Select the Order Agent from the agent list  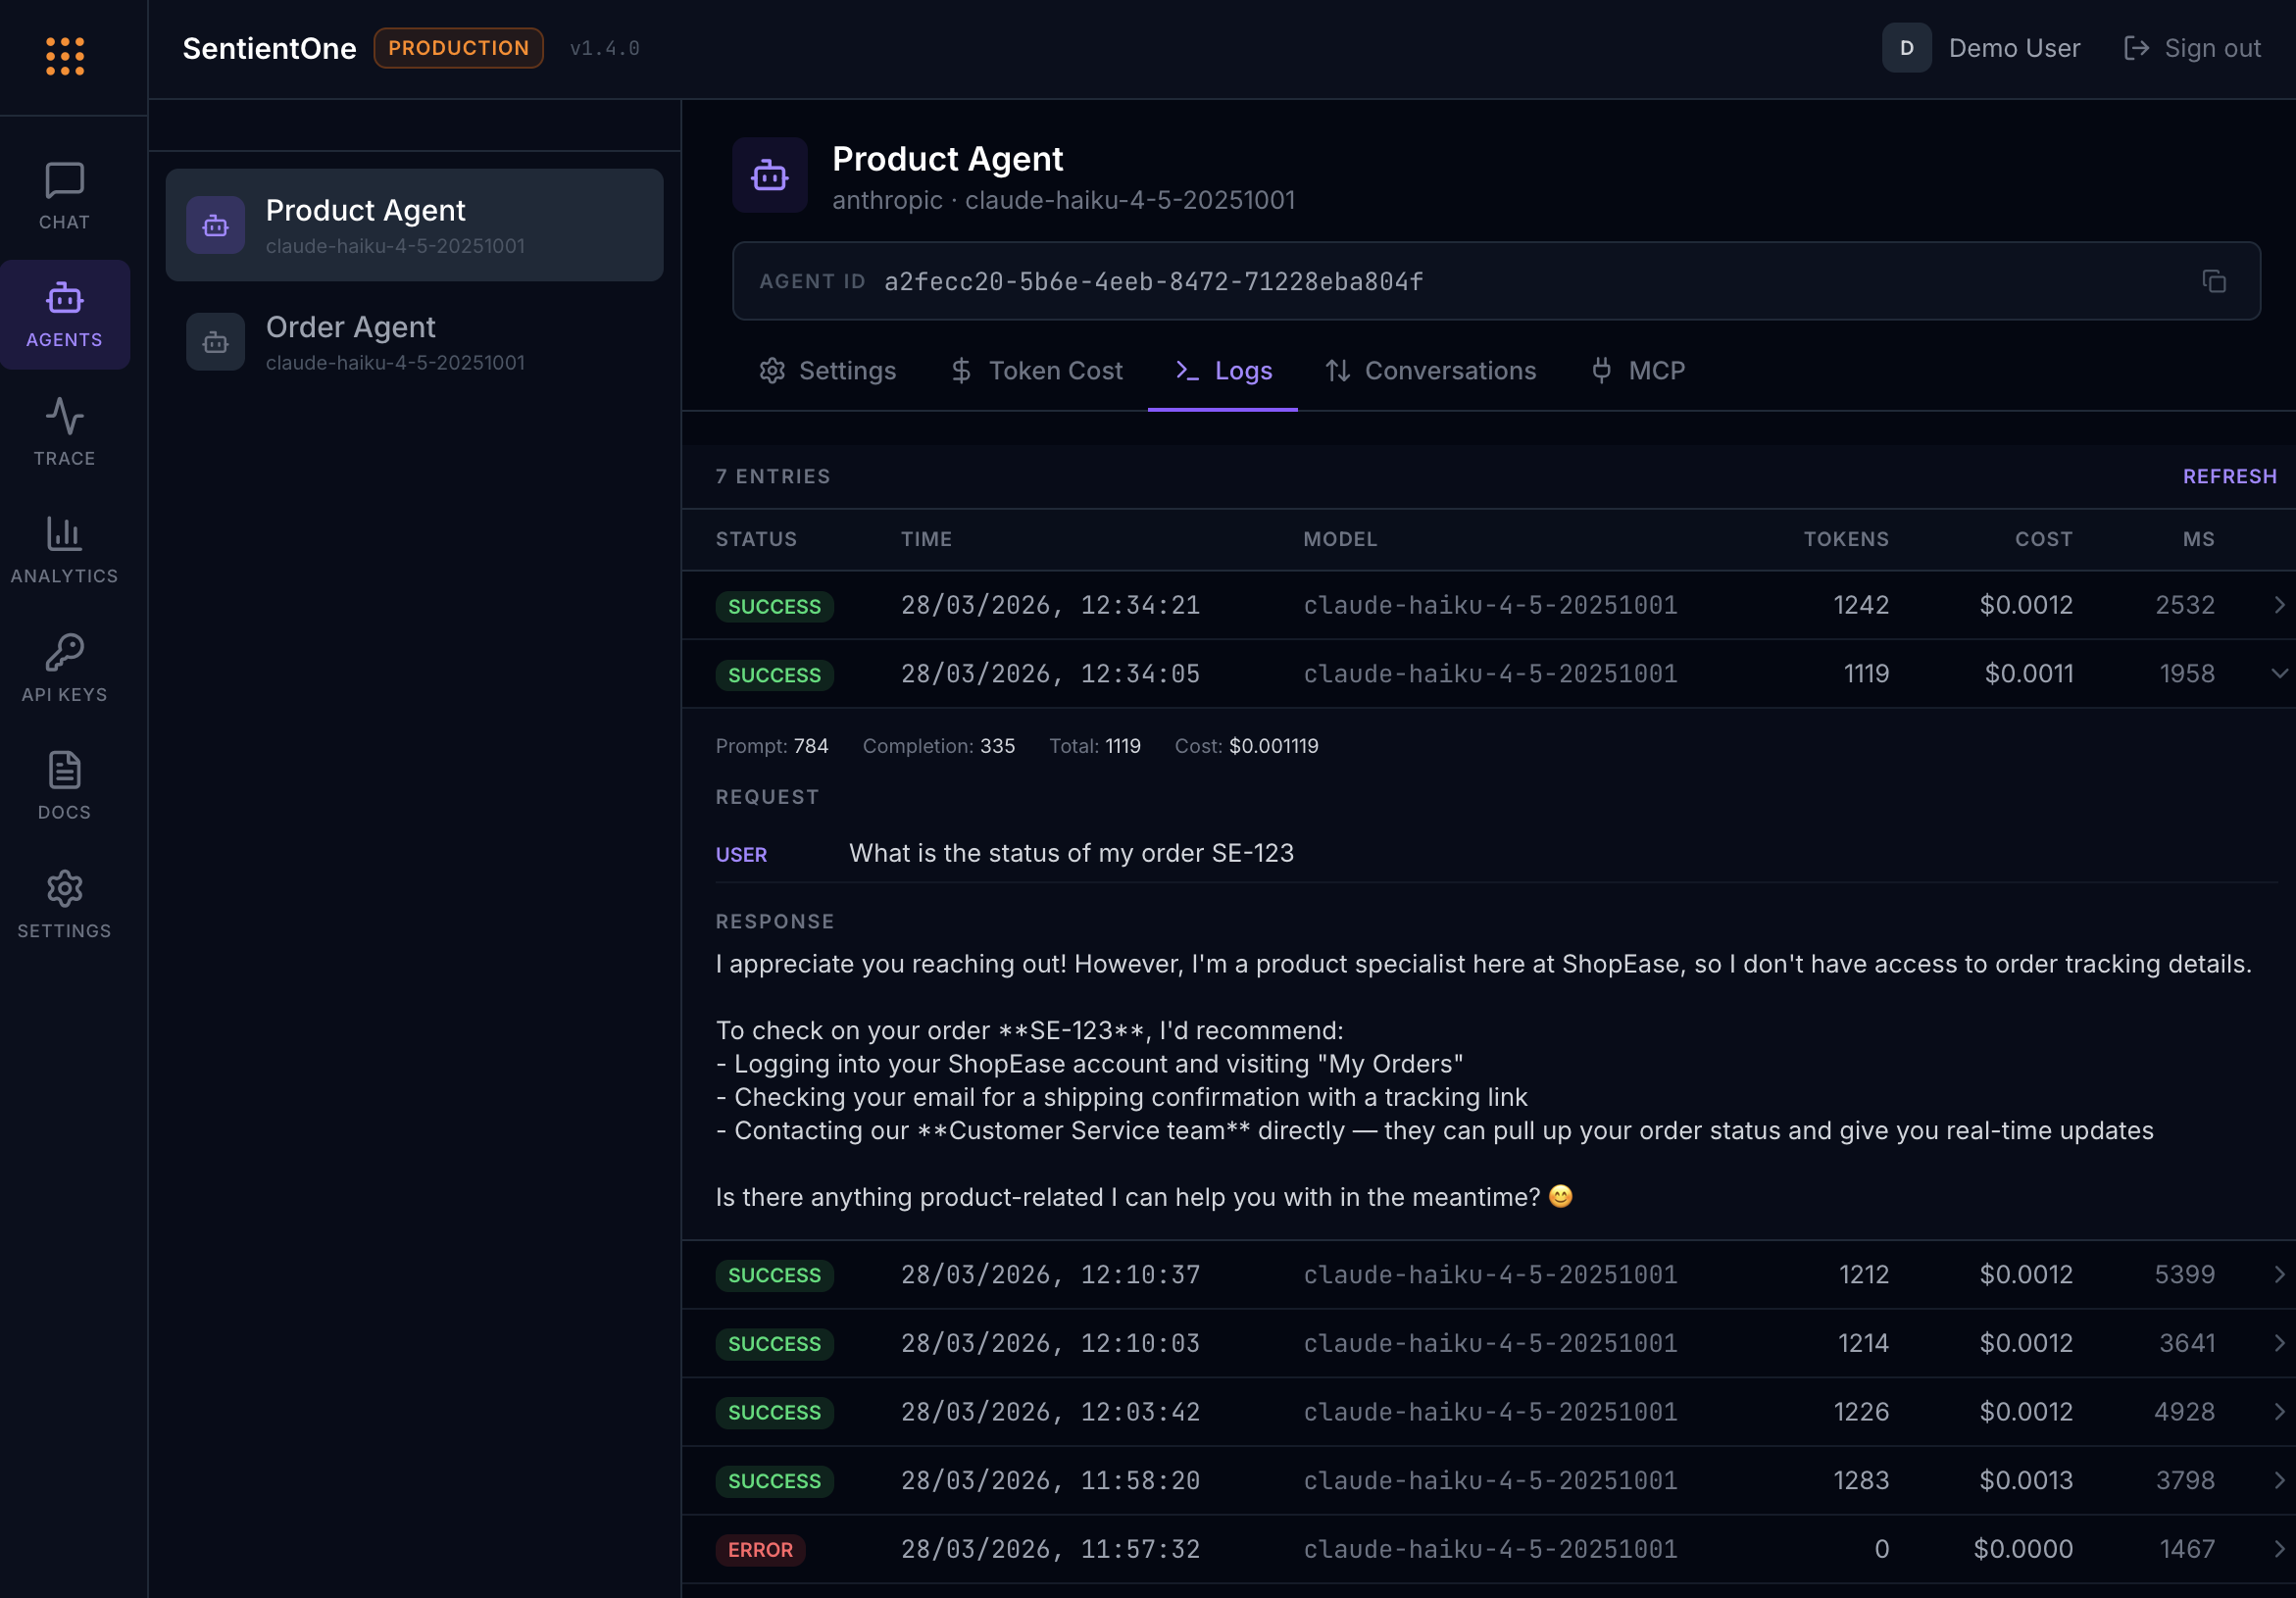click(414, 341)
